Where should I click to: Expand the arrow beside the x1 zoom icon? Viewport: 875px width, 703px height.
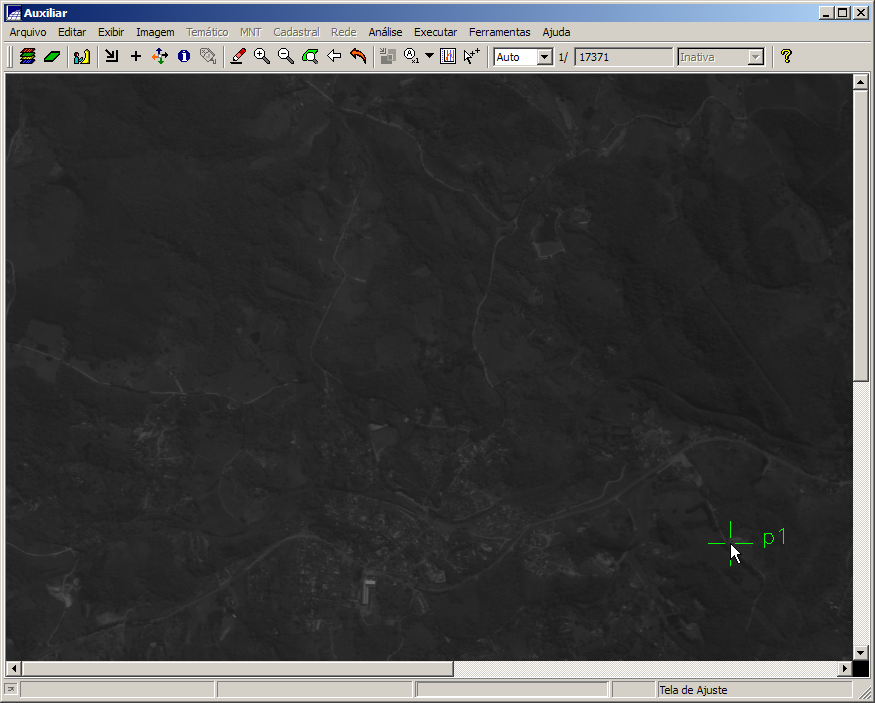point(430,57)
